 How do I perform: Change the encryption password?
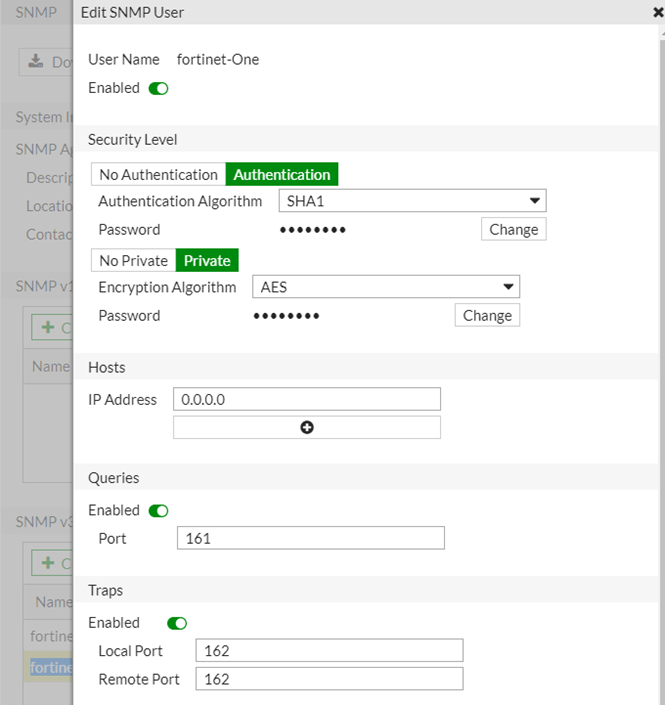pos(487,315)
